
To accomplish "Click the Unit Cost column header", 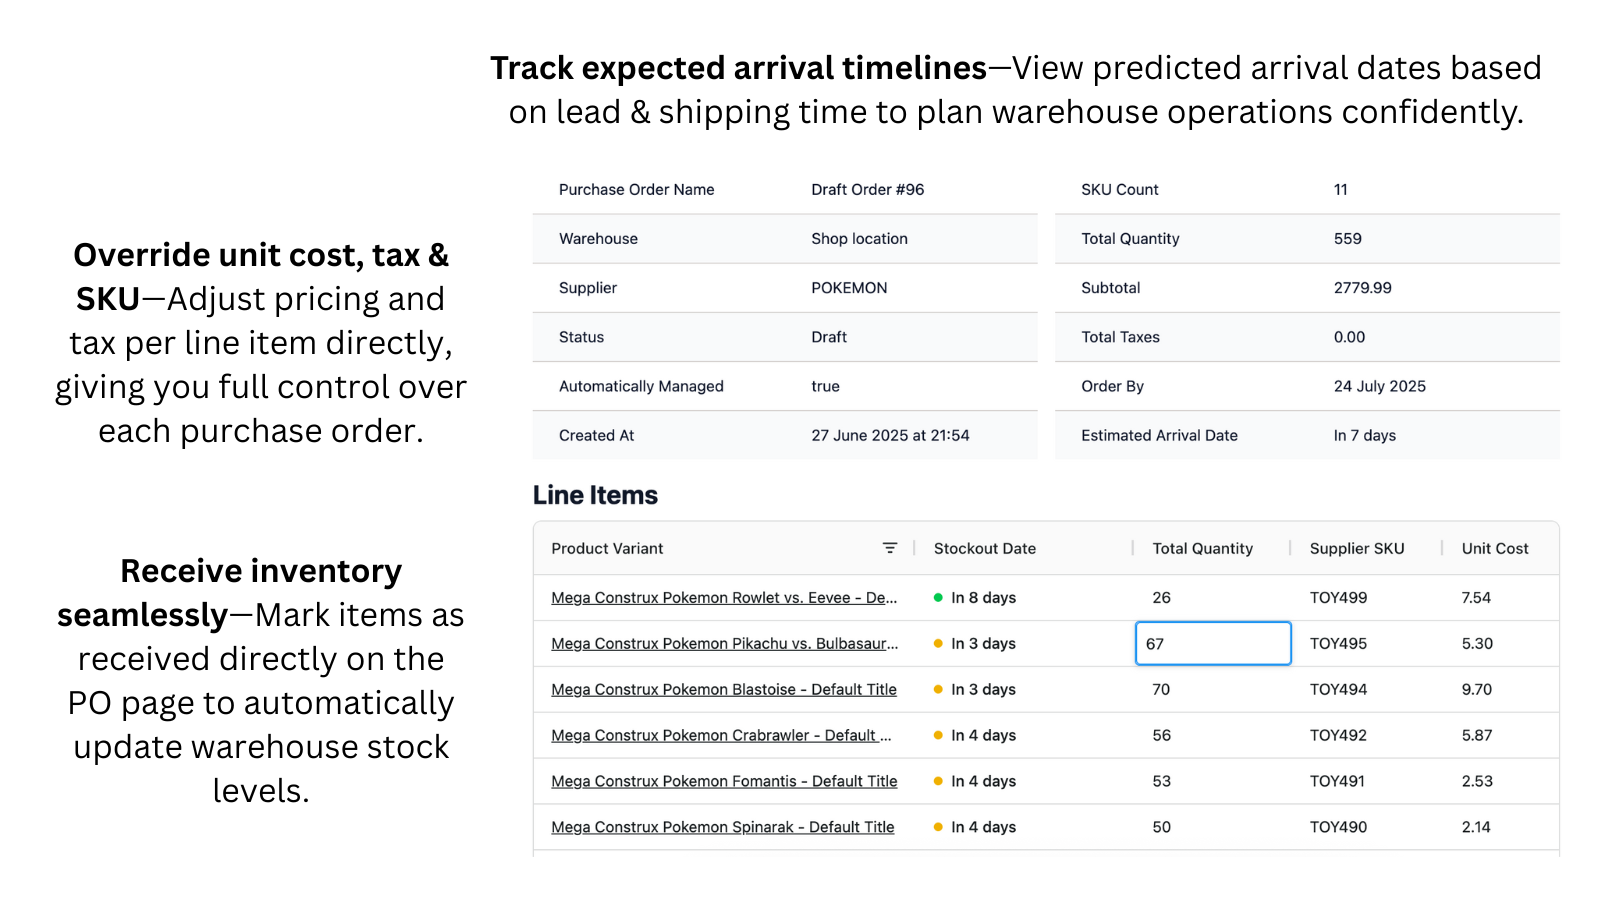I will [x=1495, y=548].
